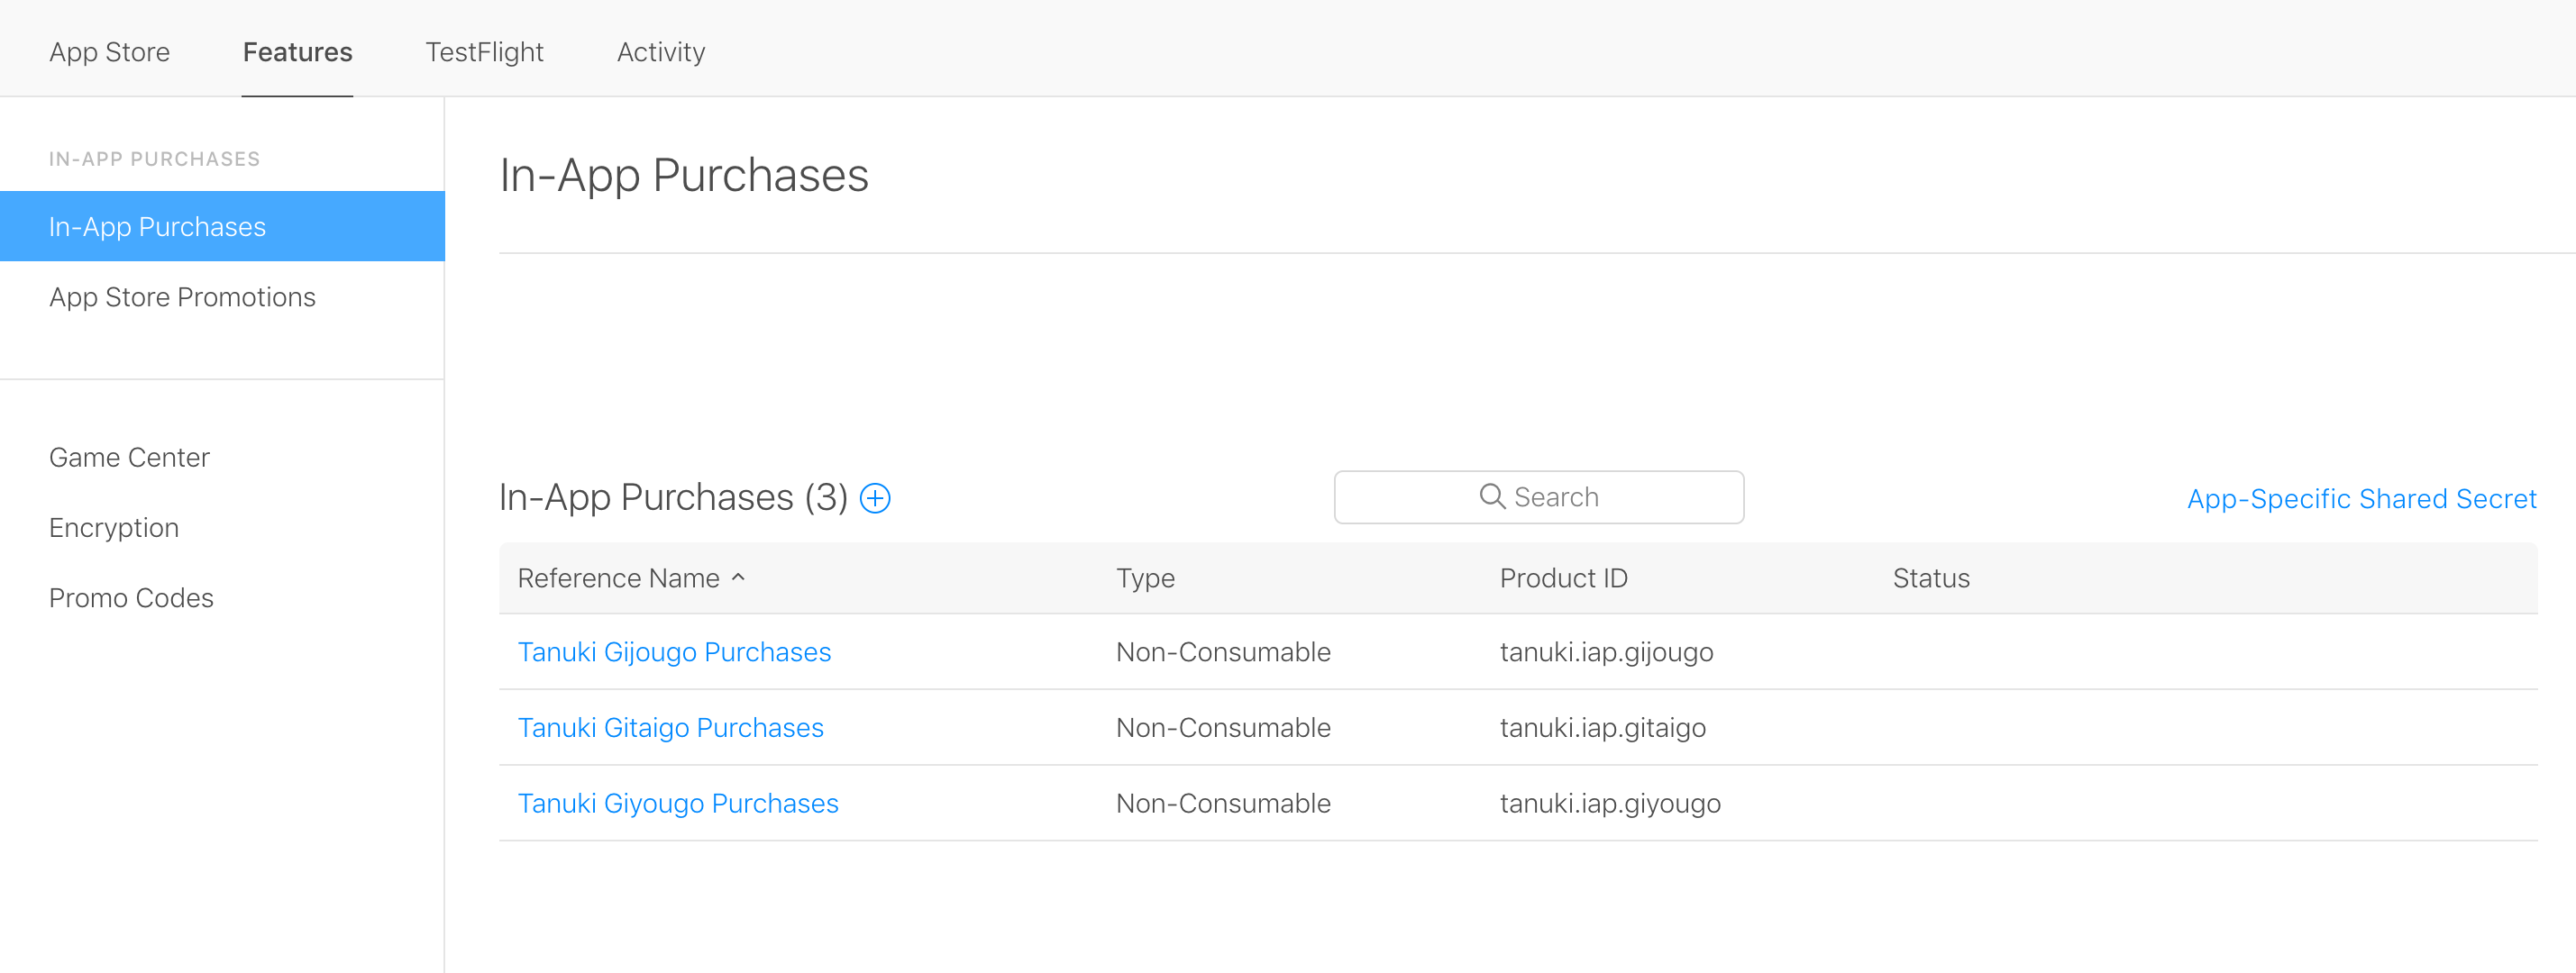The height and width of the screenshot is (973, 2576).
Task: Open Tanuki Giyougo Purchases link
Action: coord(678,803)
